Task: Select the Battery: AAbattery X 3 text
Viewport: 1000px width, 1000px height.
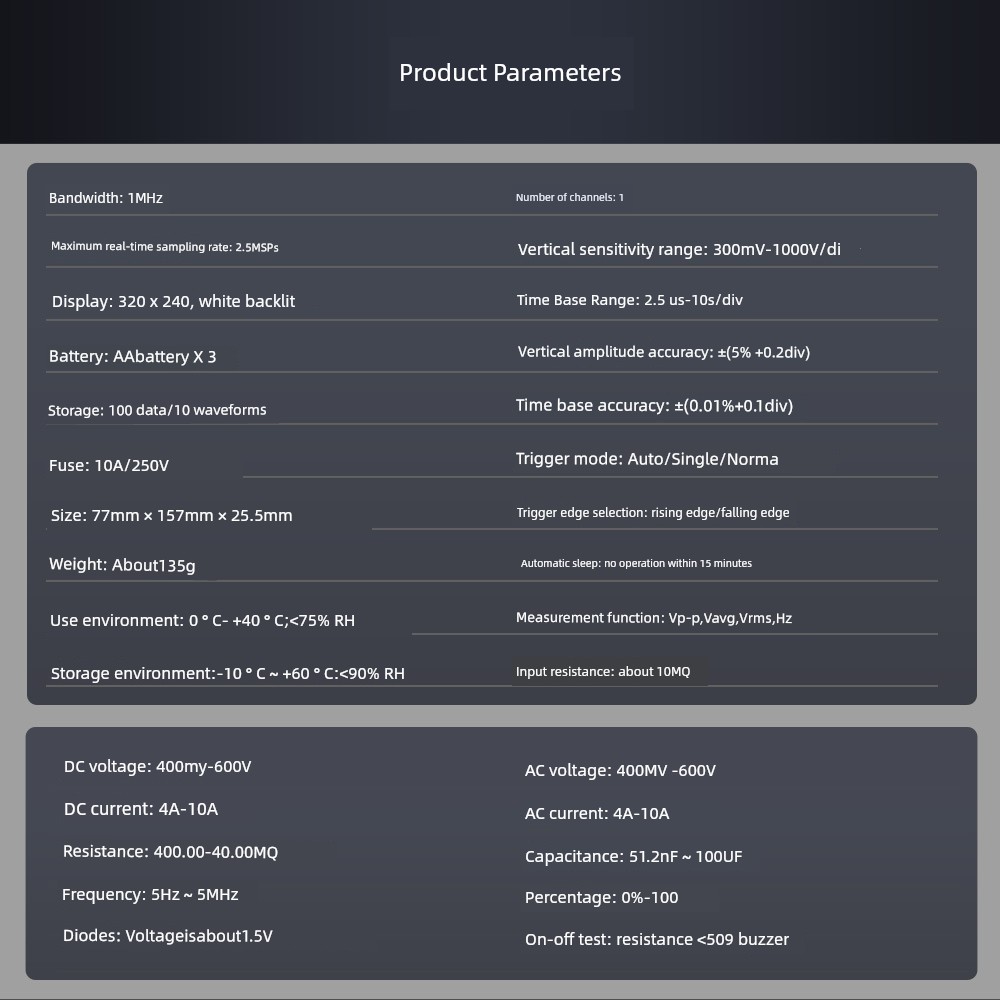Action: (133, 357)
